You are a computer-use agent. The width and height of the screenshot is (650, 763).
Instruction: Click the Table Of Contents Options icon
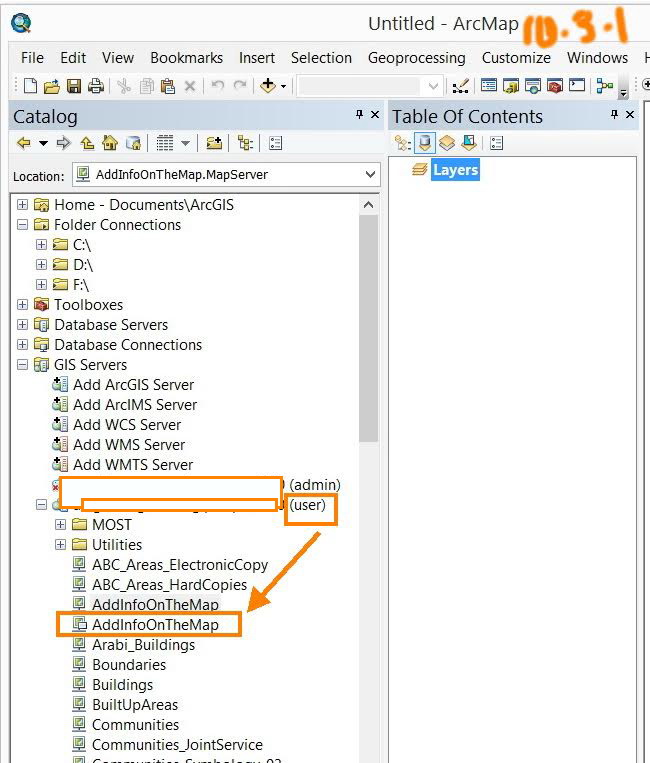coord(497,143)
